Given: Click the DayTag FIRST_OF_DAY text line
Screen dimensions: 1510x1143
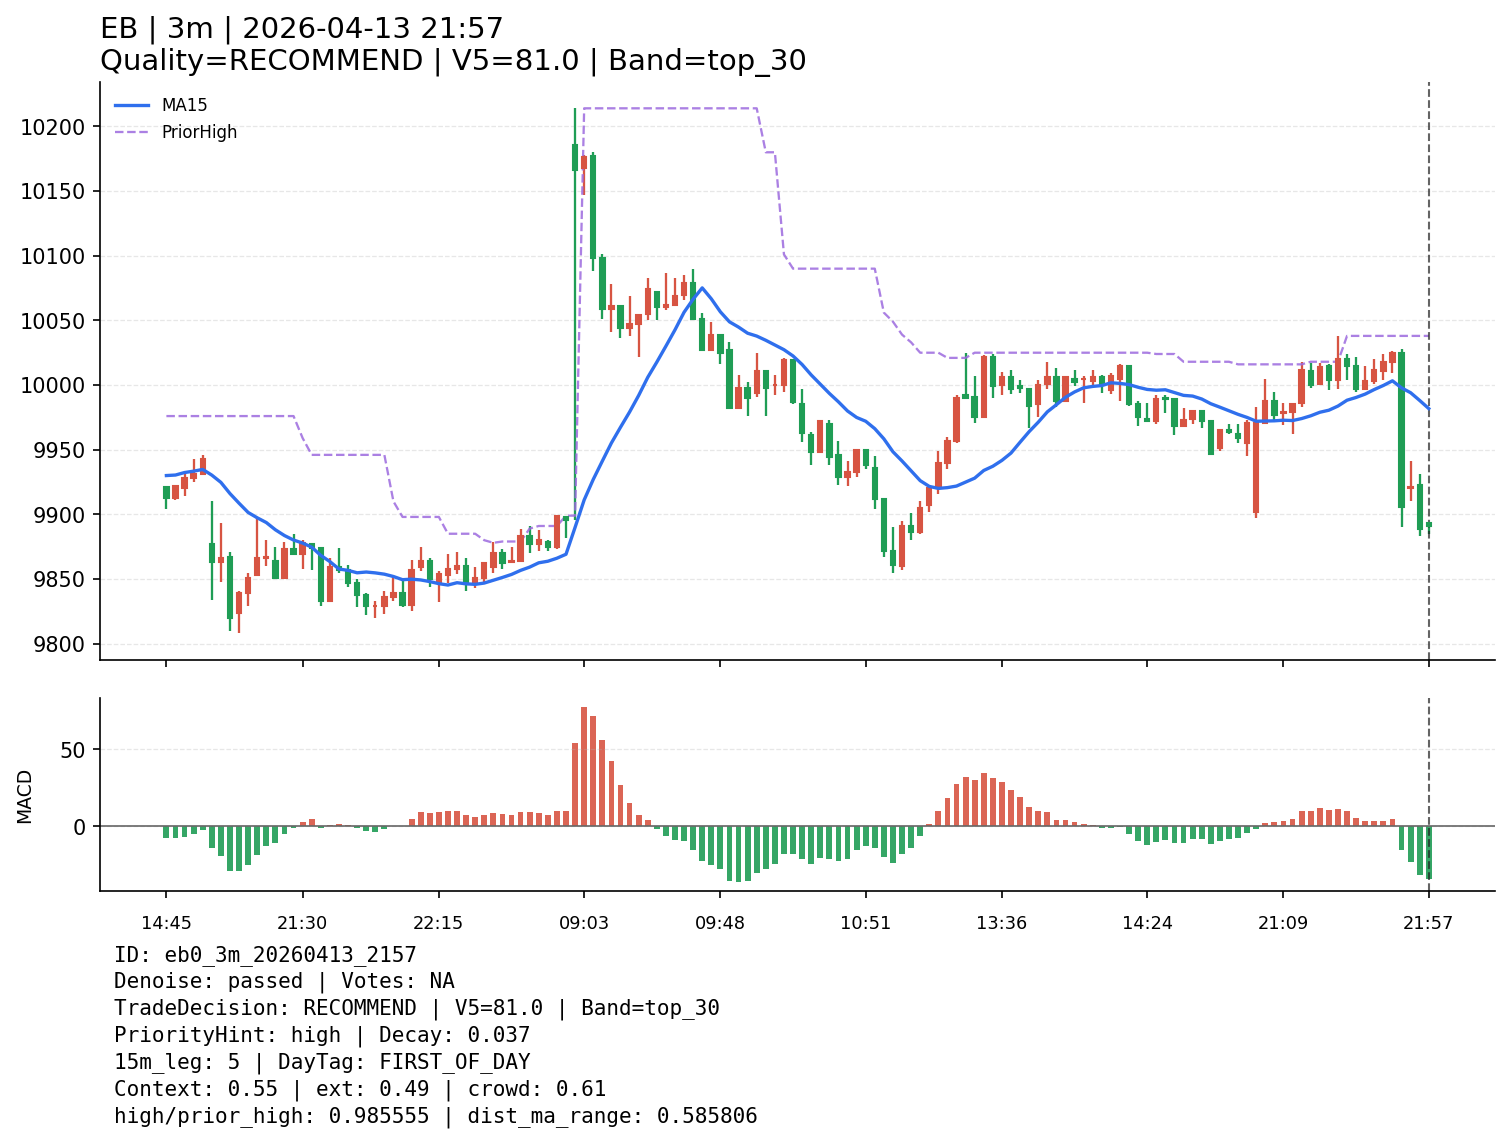Looking at the screenshot, I should [x=322, y=1062].
